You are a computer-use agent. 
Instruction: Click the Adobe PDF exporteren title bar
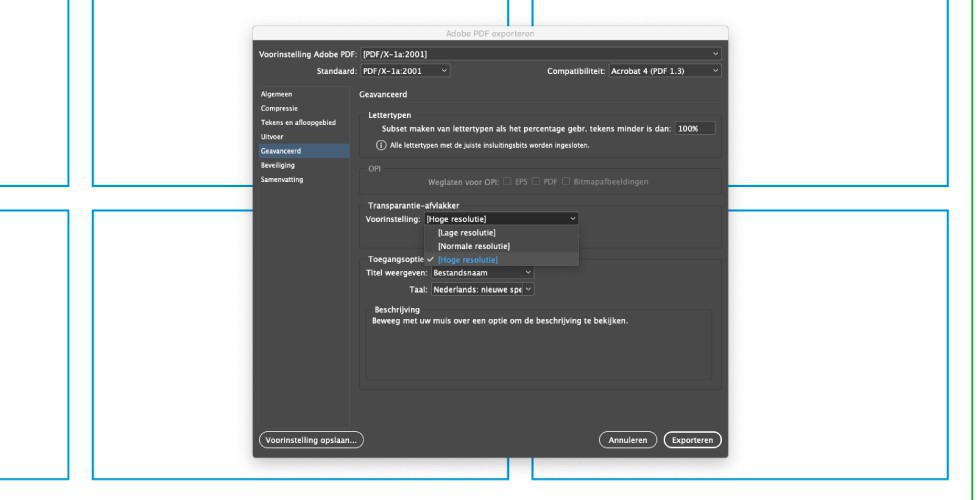coord(490,33)
